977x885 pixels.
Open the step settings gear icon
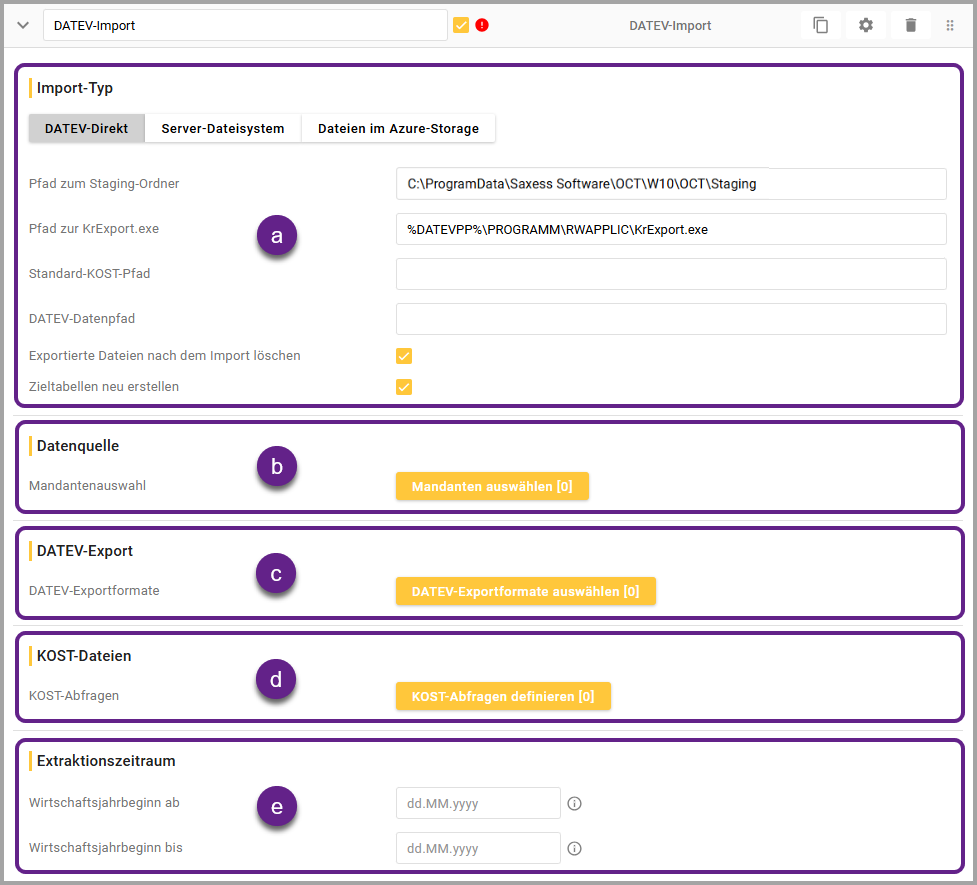[866, 25]
